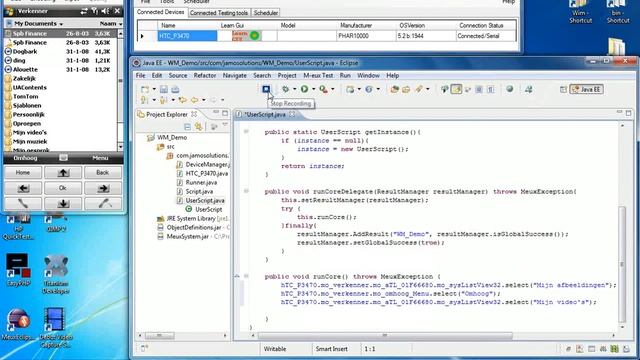640x360 pixels.
Task: Click the Run External Tools icon
Action: (323, 89)
